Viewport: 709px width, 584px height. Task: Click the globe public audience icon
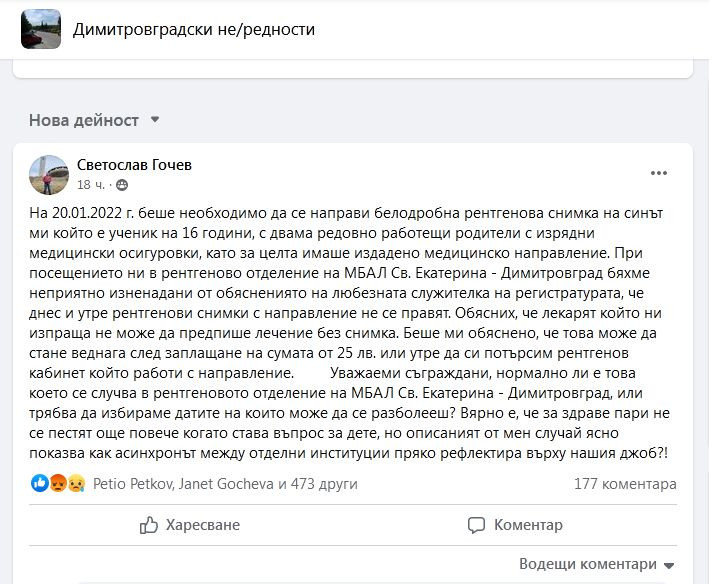[123, 185]
